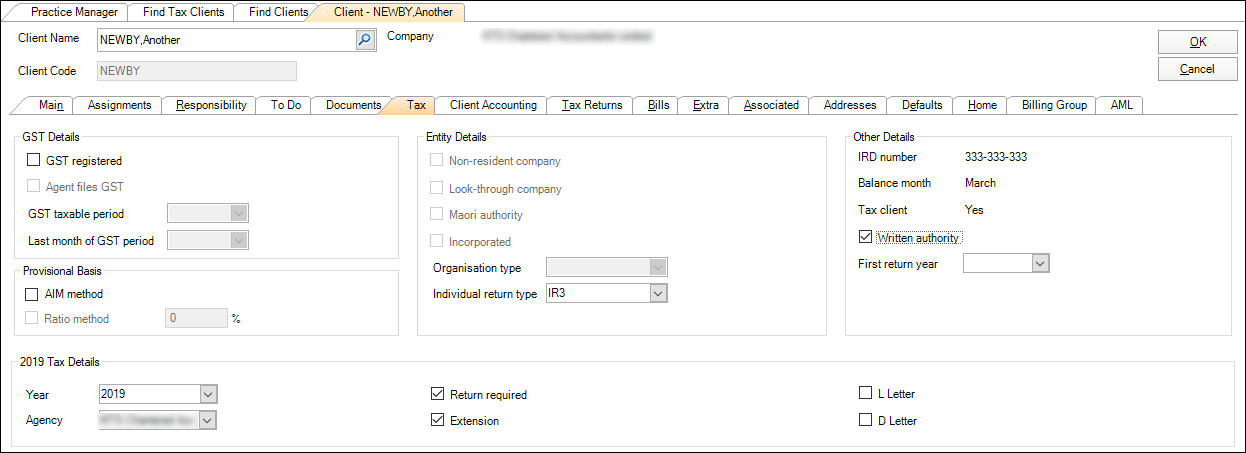
Task: Select the AML tab
Action: click(x=1121, y=105)
